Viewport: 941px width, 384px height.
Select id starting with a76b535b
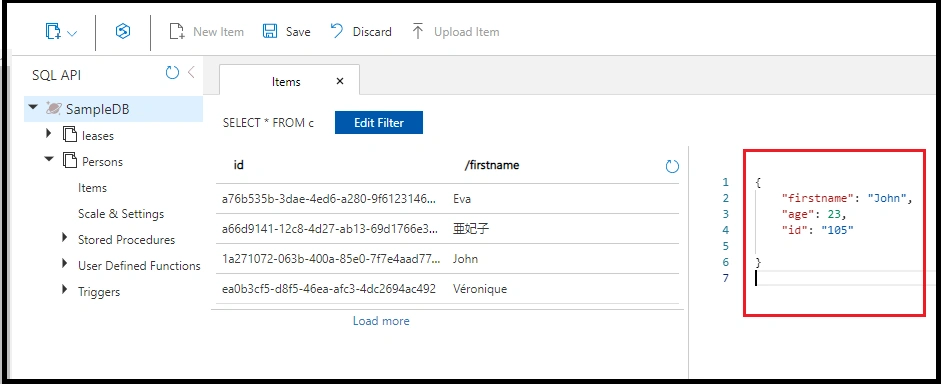[329, 199]
